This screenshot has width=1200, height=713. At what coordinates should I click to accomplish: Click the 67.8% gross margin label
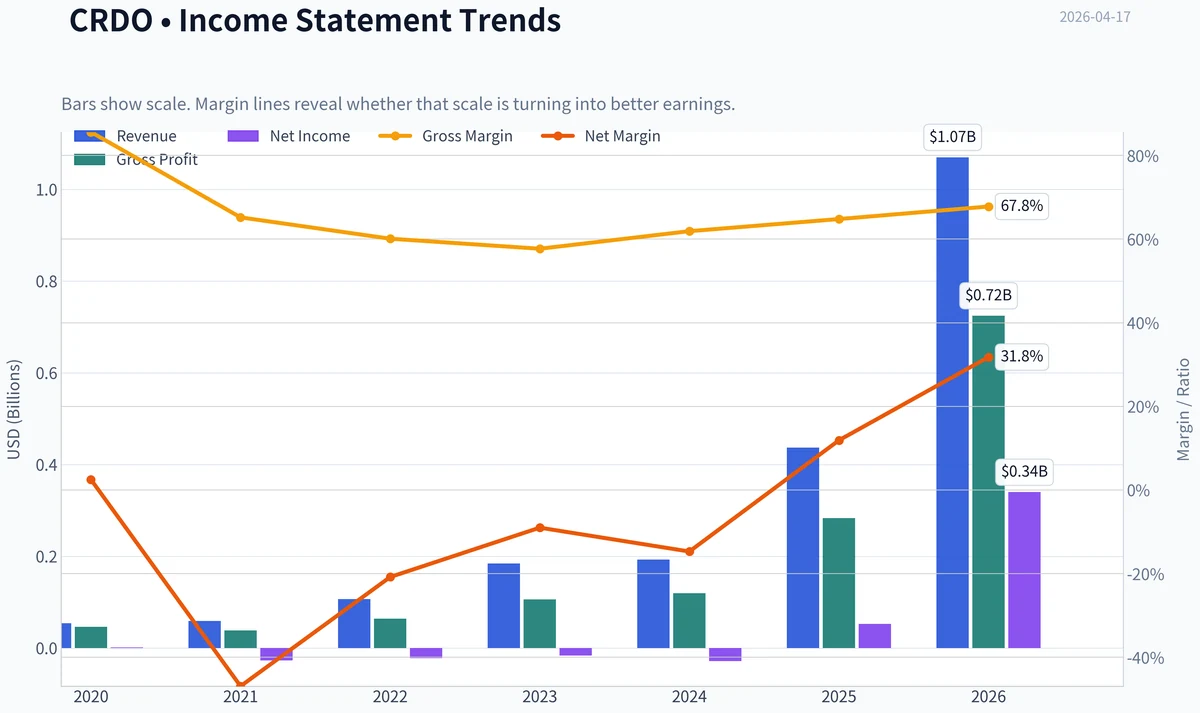tap(1021, 206)
